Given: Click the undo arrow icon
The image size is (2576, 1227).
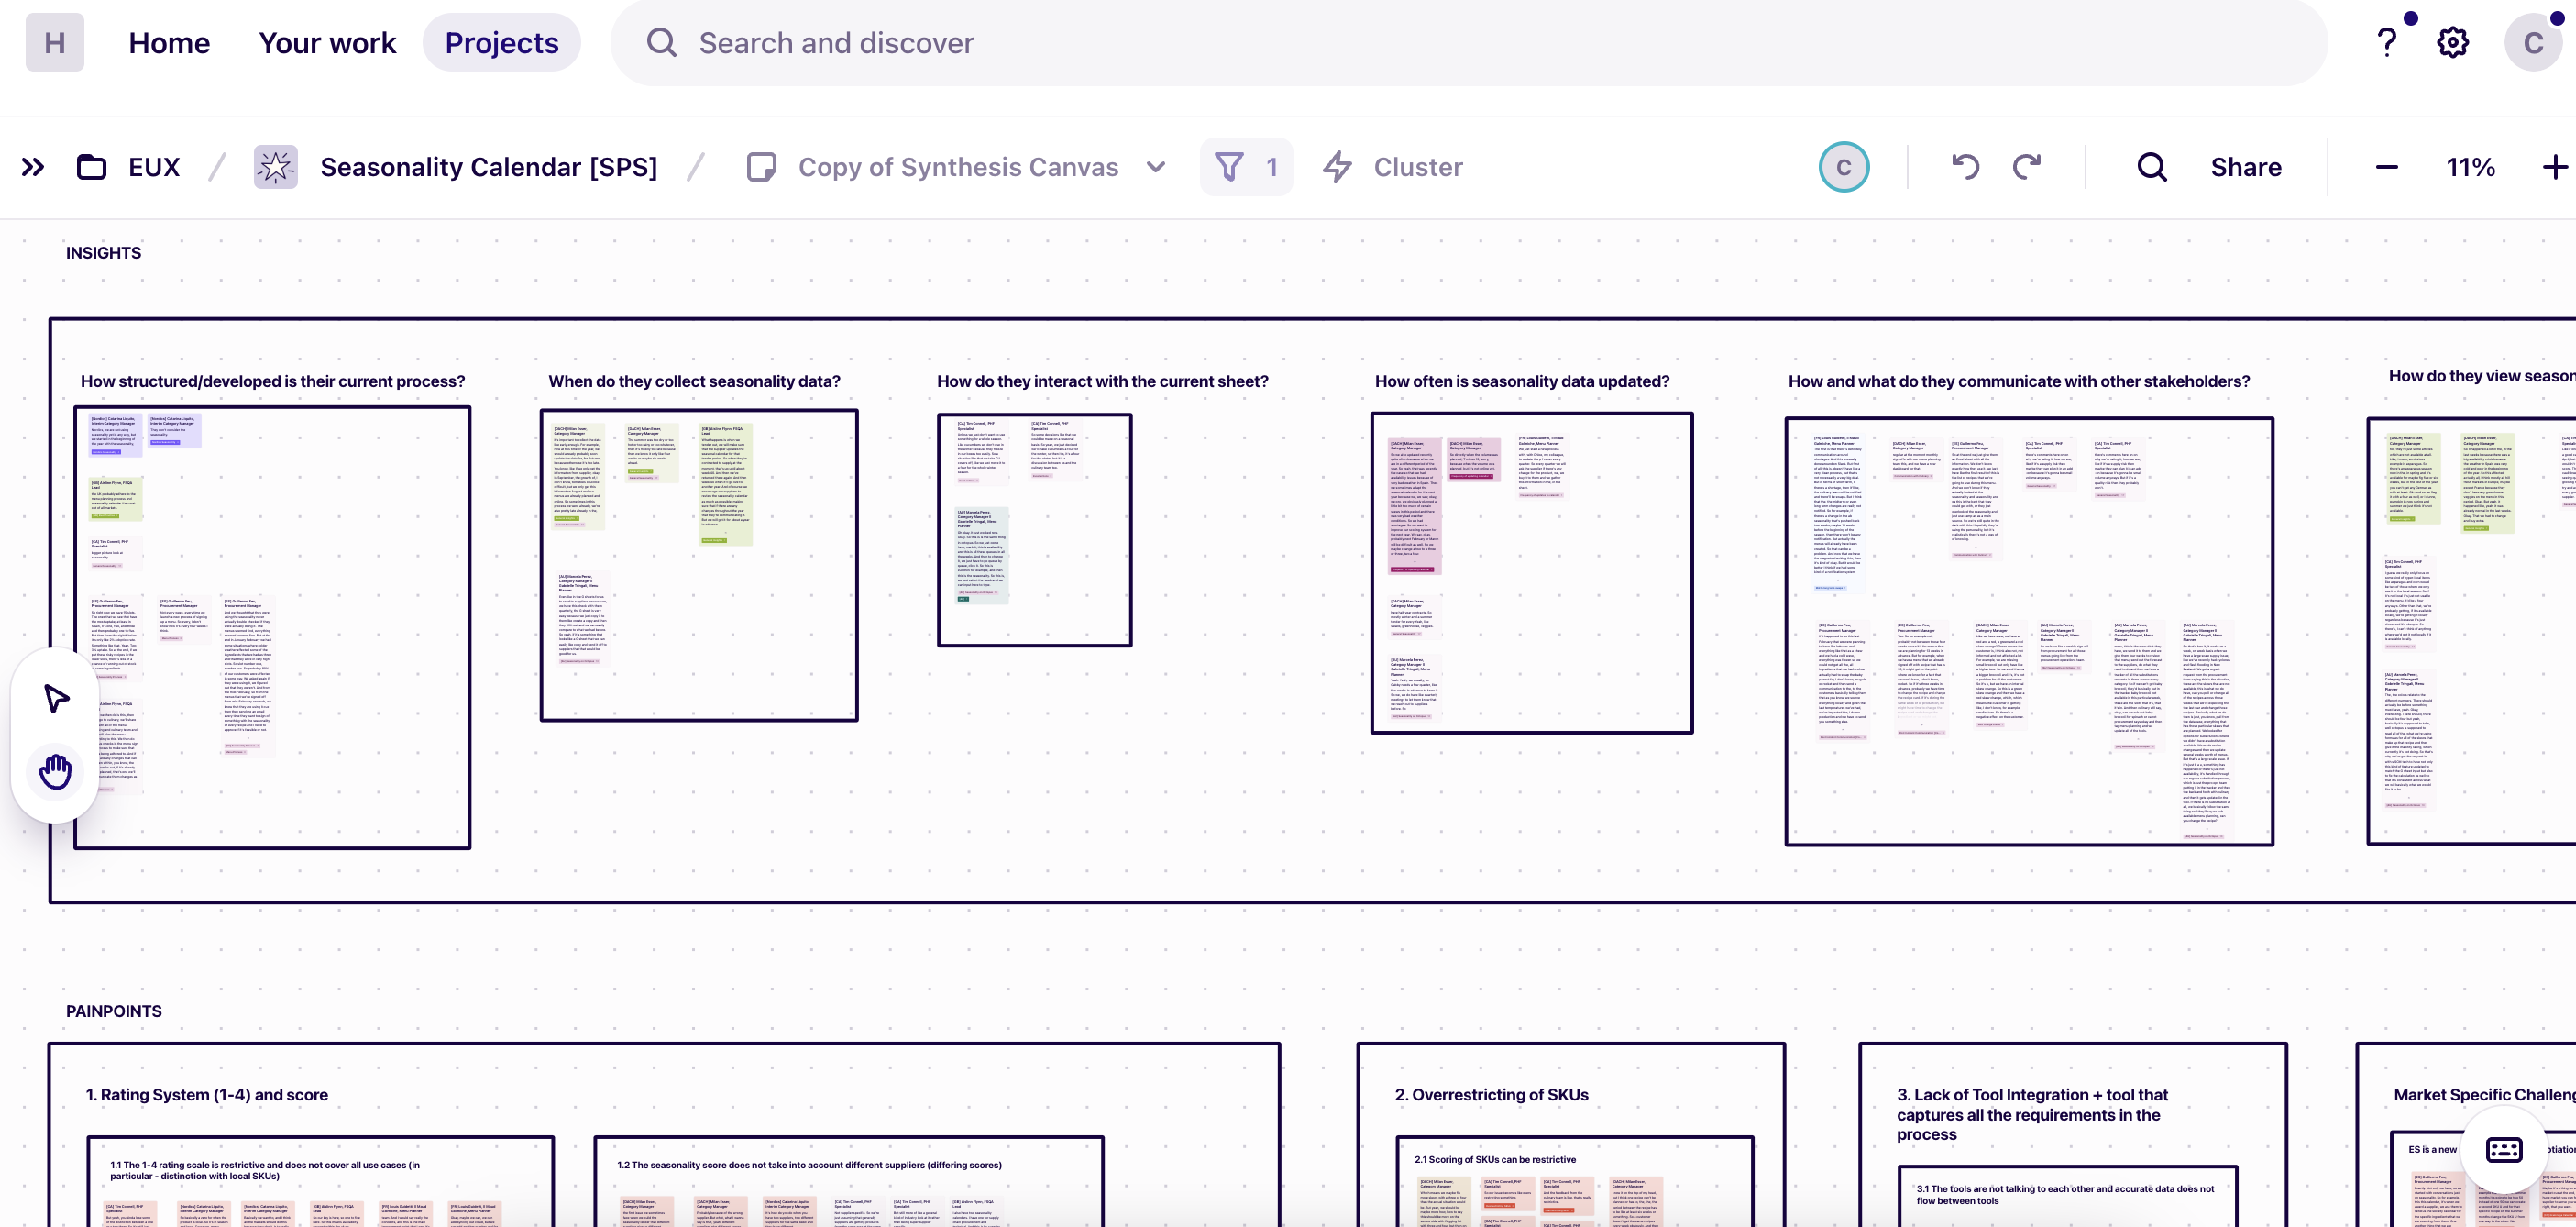Looking at the screenshot, I should [1965, 167].
